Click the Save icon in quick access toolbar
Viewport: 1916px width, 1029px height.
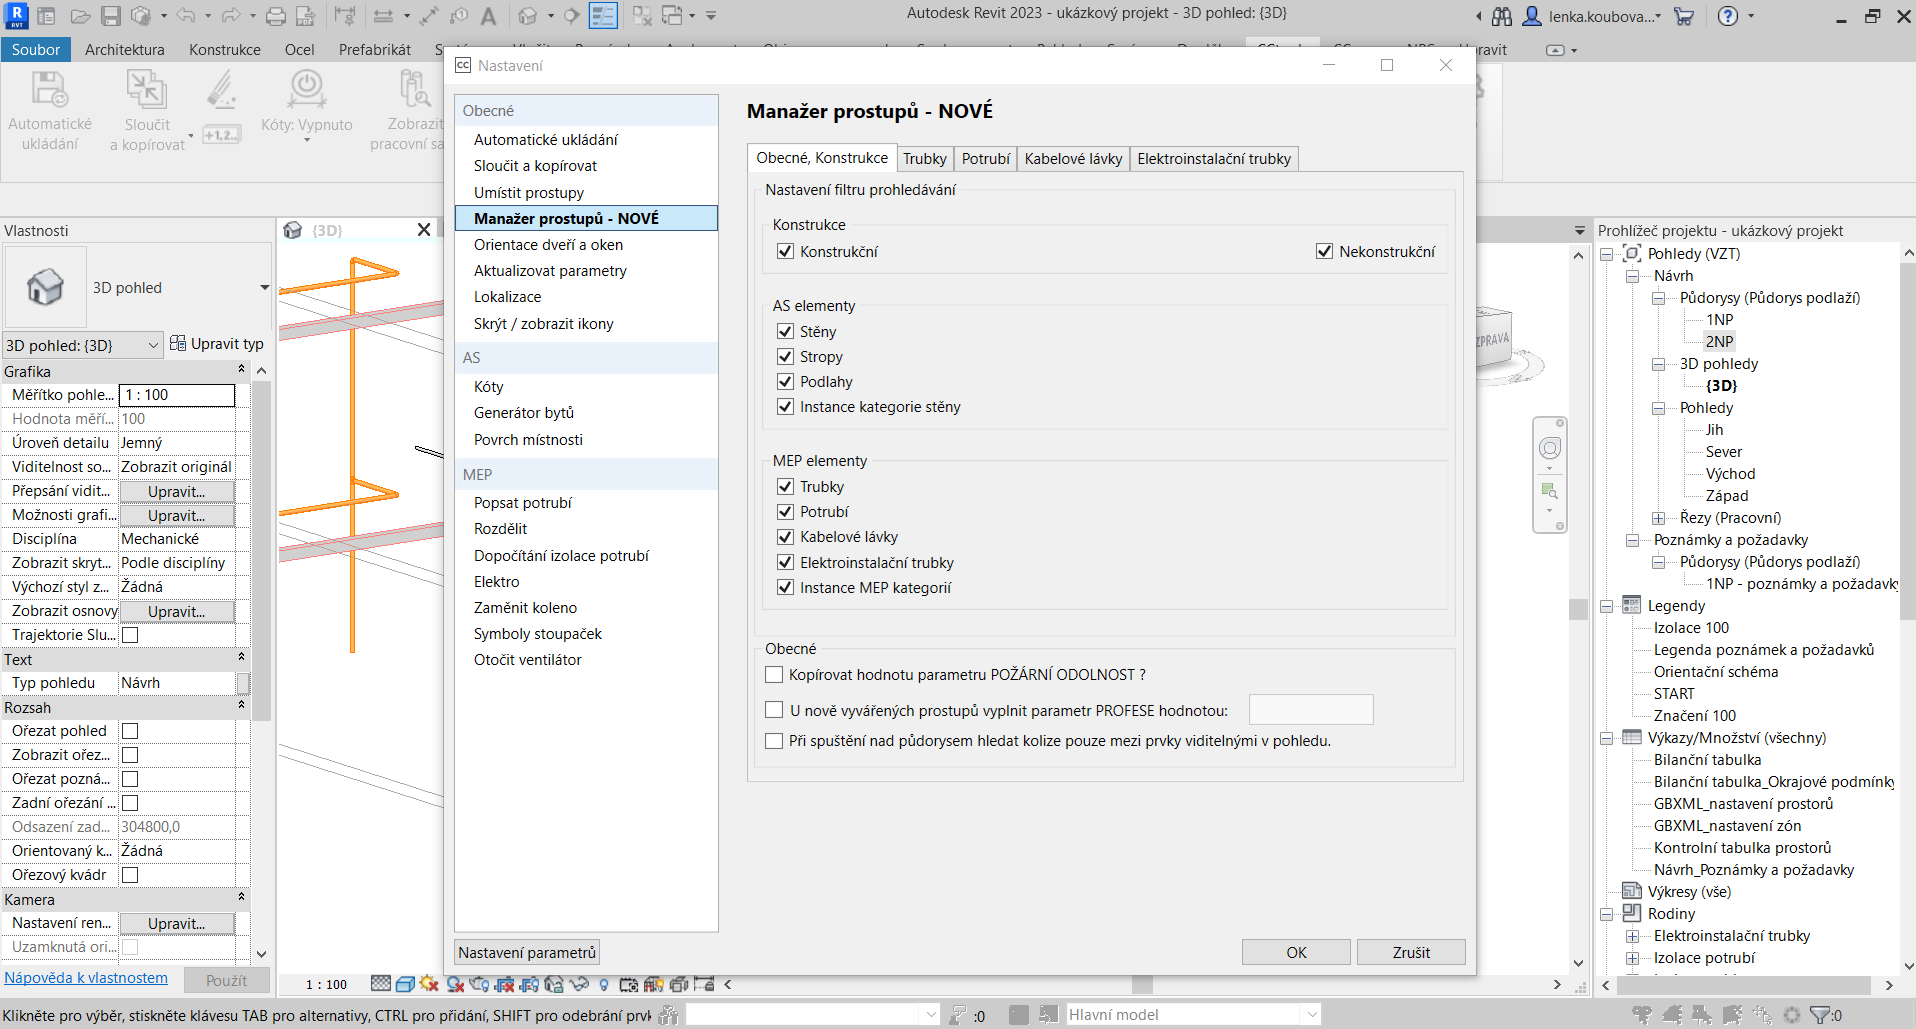[x=111, y=16]
